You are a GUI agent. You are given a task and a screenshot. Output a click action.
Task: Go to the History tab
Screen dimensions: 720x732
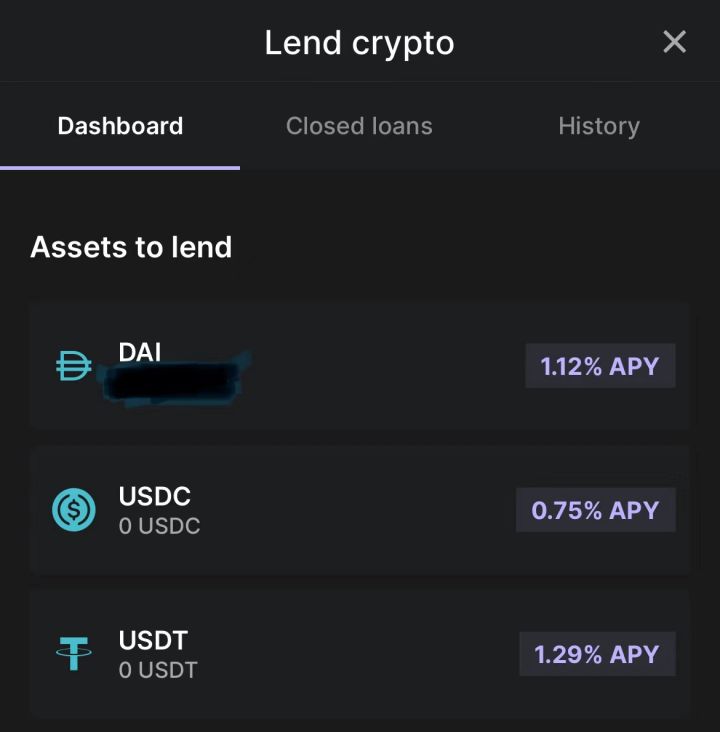point(598,126)
